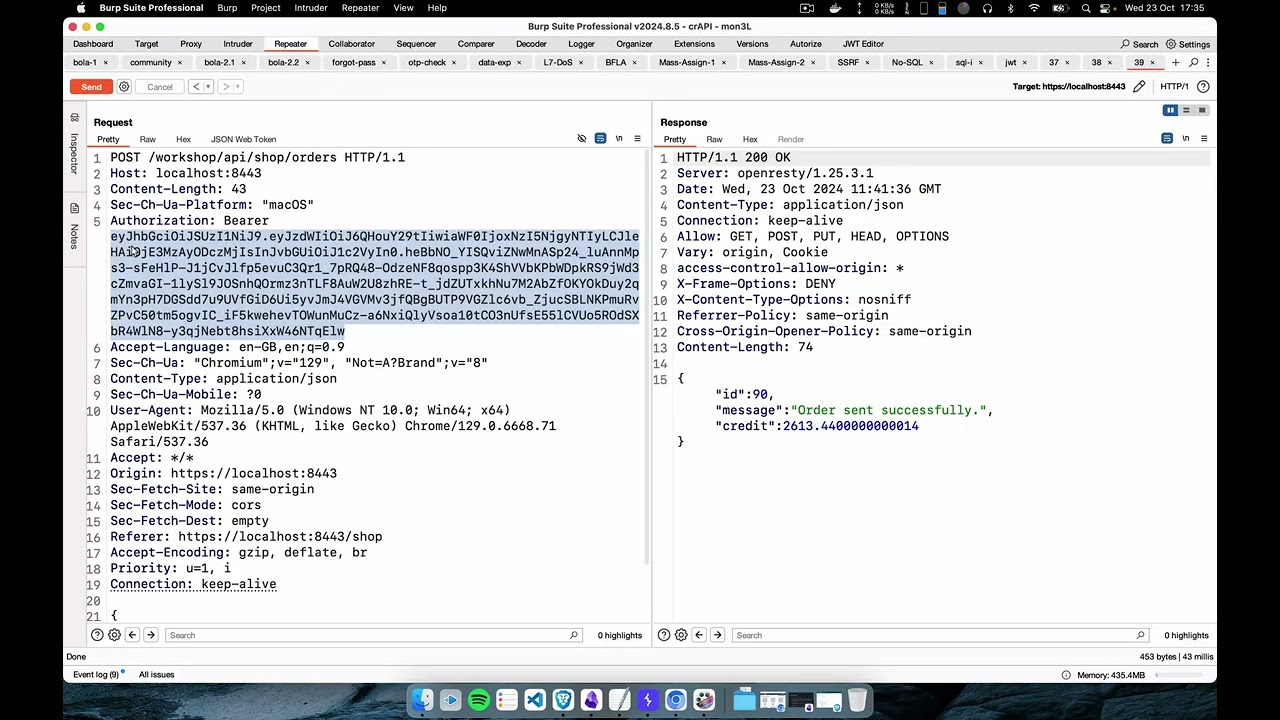Open the Repeater menu in menu bar
The image size is (1280, 720).
click(360, 8)
